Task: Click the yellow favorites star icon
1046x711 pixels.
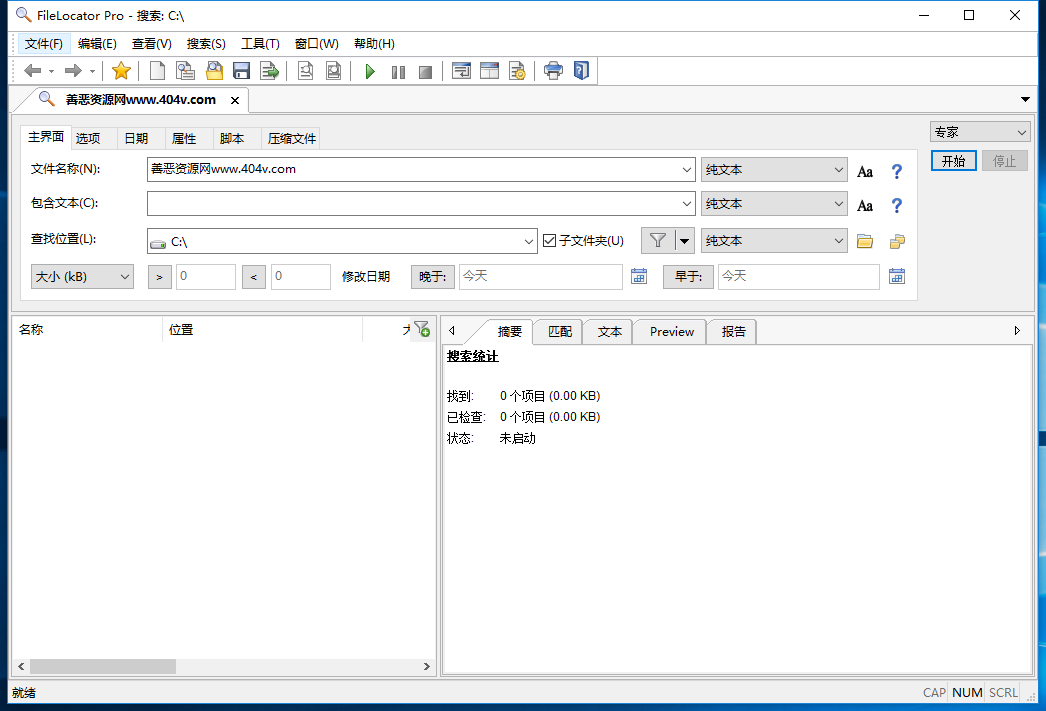Action: 121,70
